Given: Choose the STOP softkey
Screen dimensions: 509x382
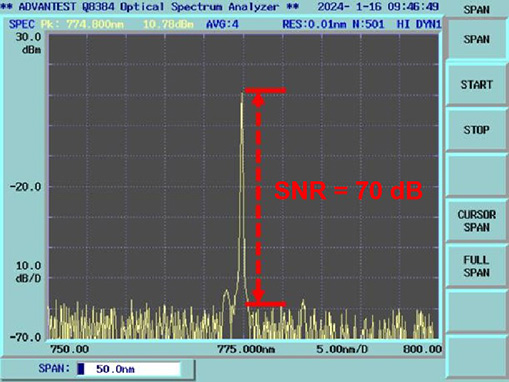Looking at the screenshot, I should point(477,129).
